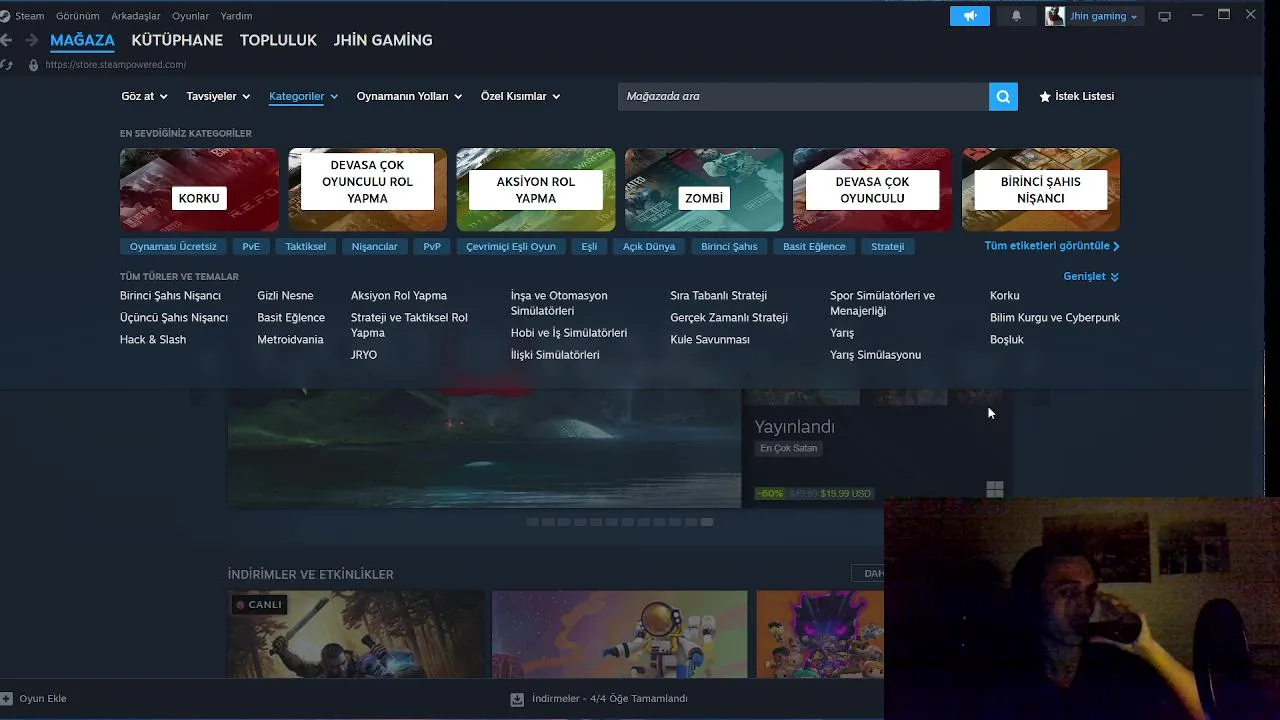Click the plus icon beside Oyun Ekle
The image size is (1280, 720).
6,698
